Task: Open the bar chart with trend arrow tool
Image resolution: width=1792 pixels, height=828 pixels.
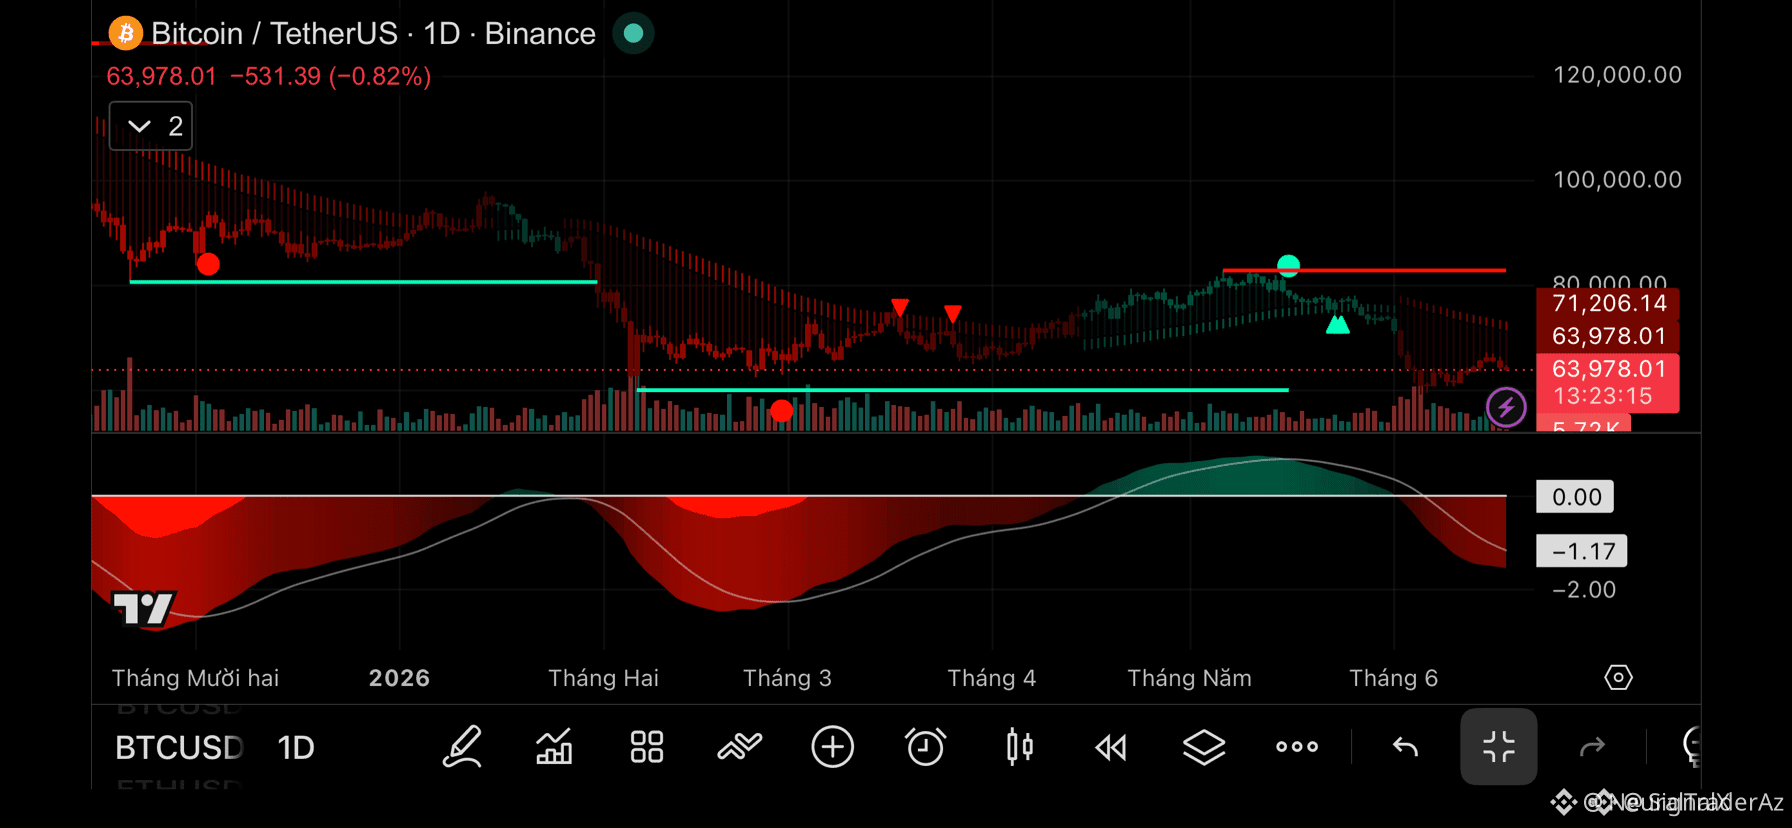Action: [554, 747]
